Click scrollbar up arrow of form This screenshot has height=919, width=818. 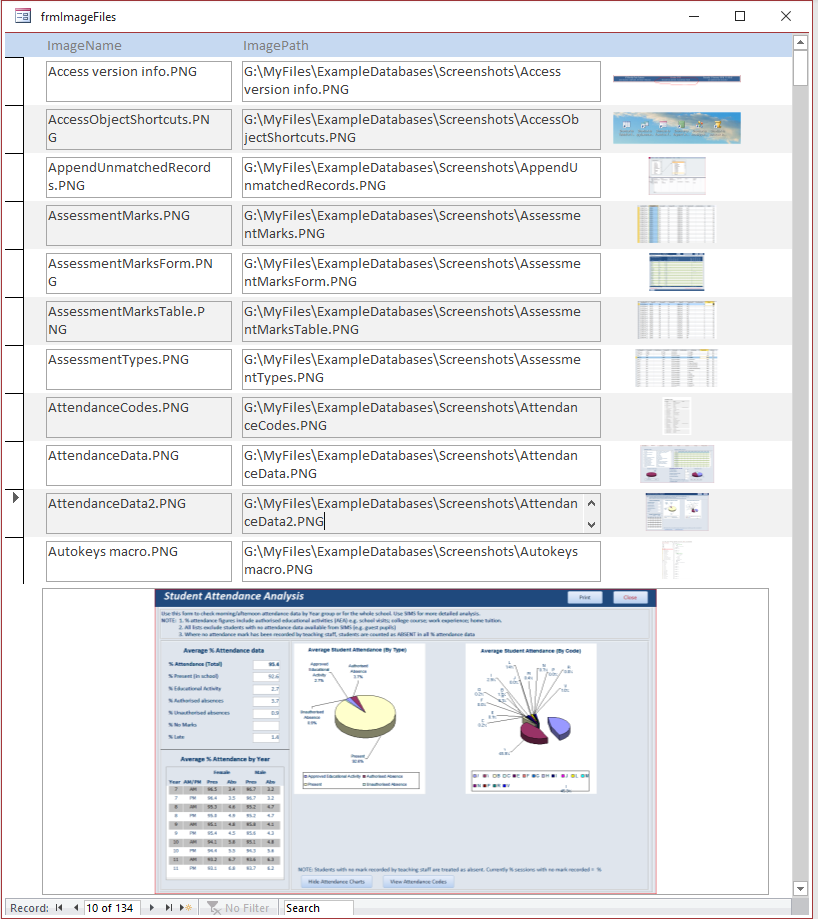click(800, 42)
